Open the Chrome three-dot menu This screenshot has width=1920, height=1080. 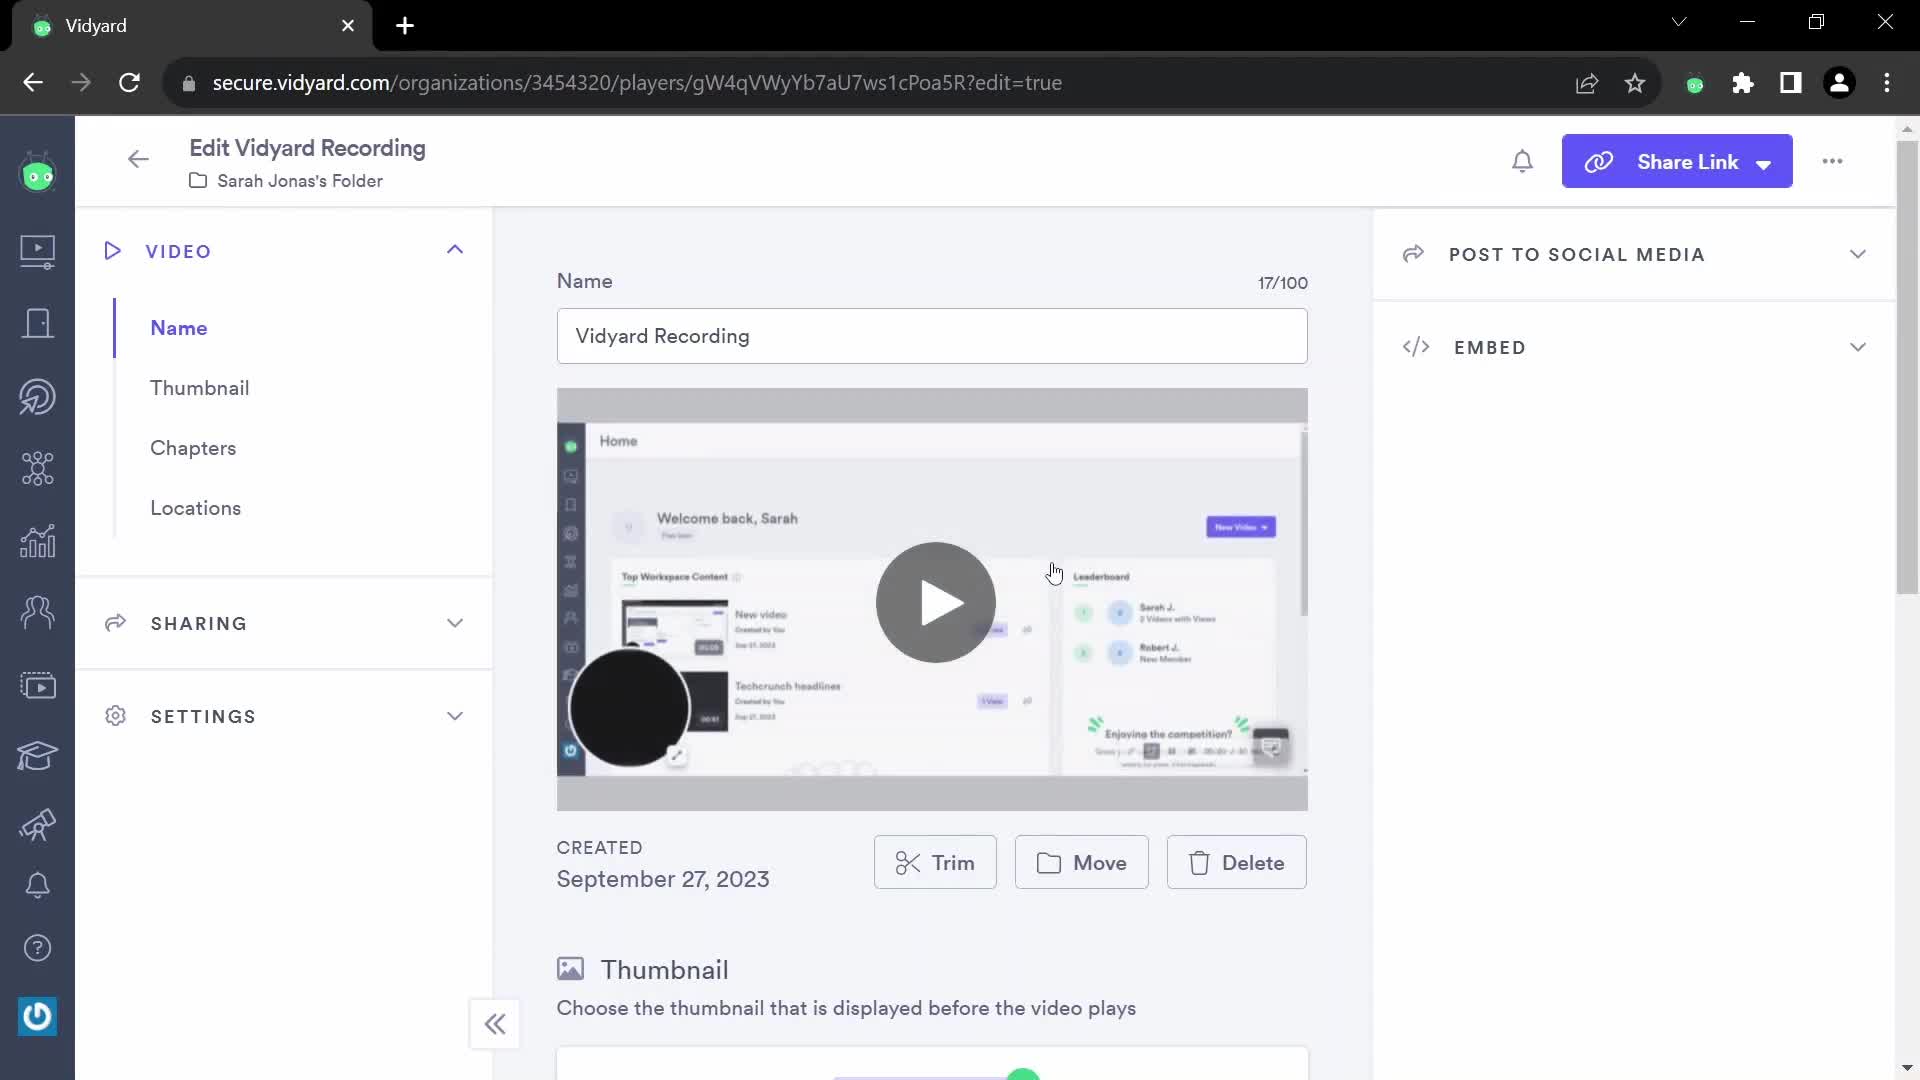pyautogui.click(x=1887, y=83)
